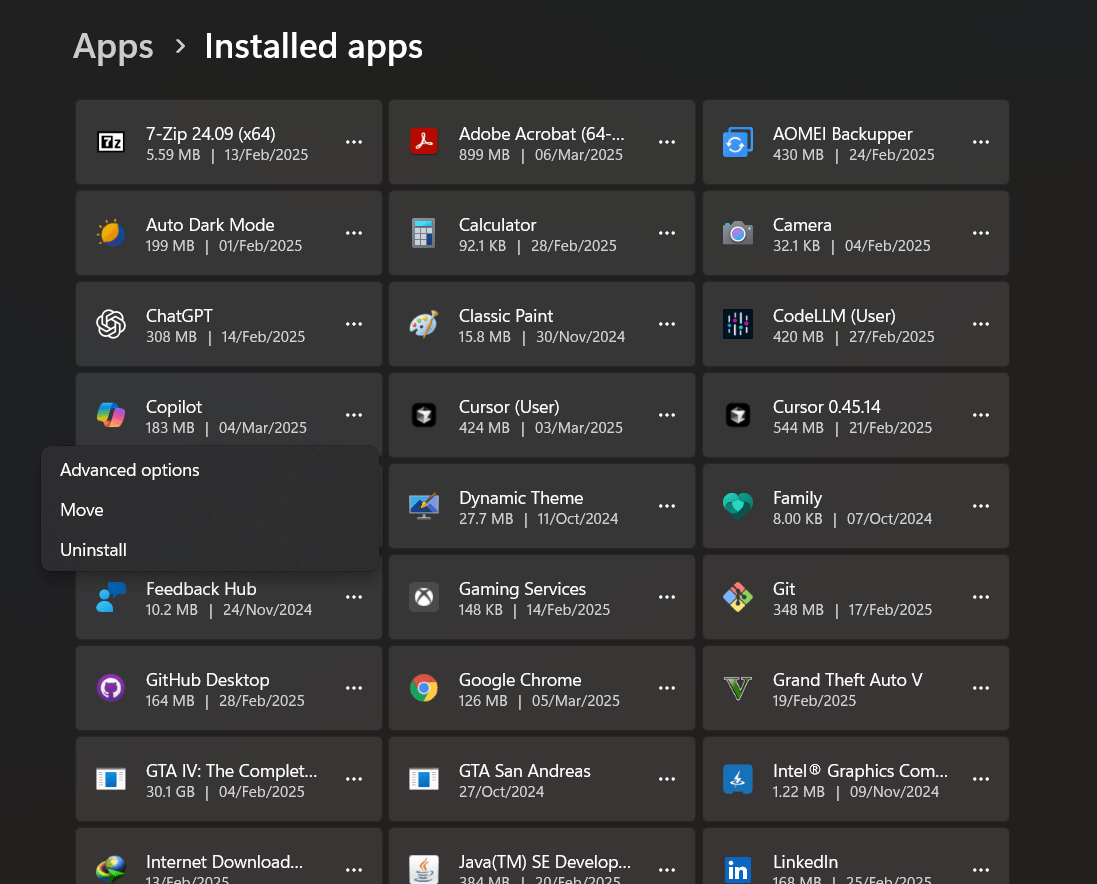1097x884 pixels.
Task: Open more options for AOMEI Backupper
Action: [x=981, y=142]
